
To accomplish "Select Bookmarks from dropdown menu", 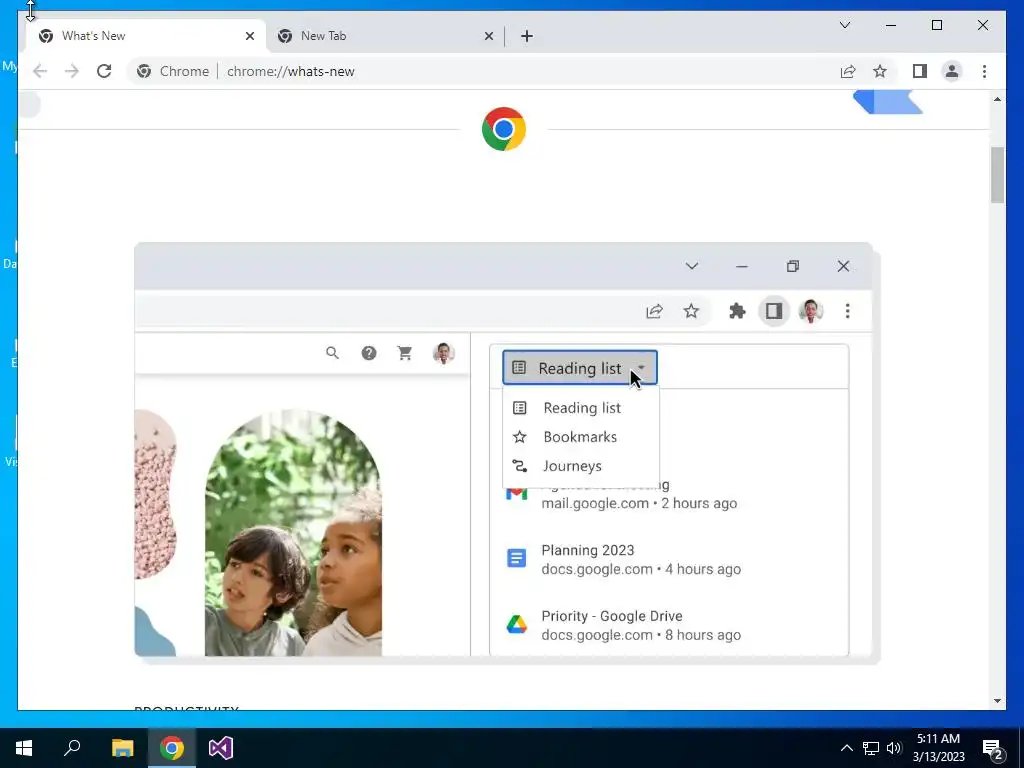I will point(581,437).
